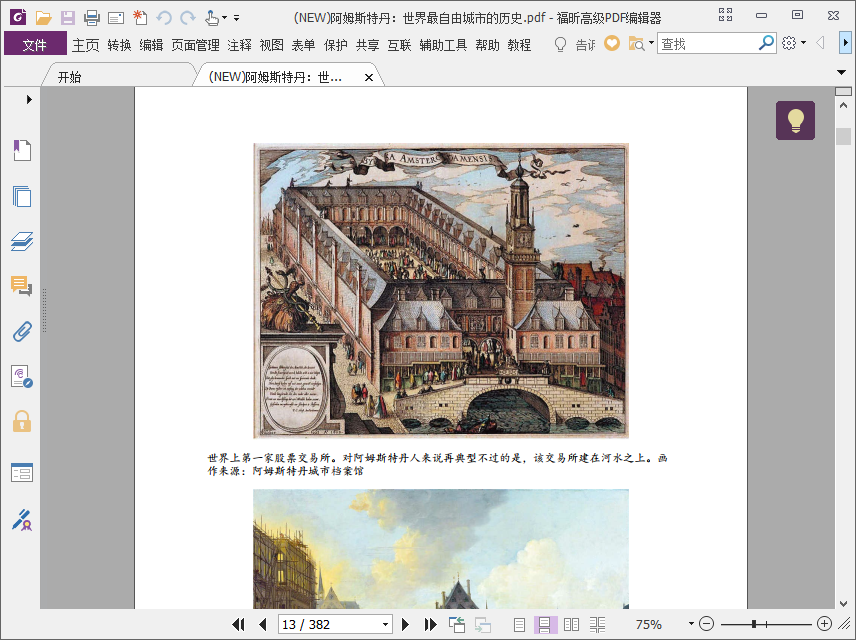Open the search settings gear
856x640 pixels.
(789, 43)
